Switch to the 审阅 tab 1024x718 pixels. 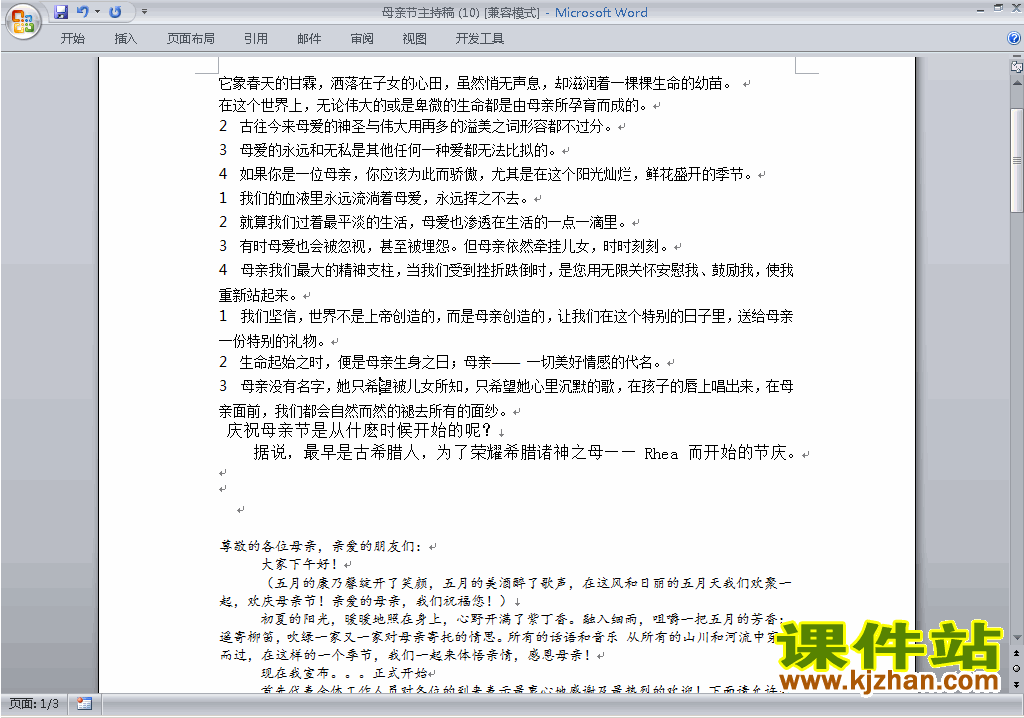click(x=362, y=39)
